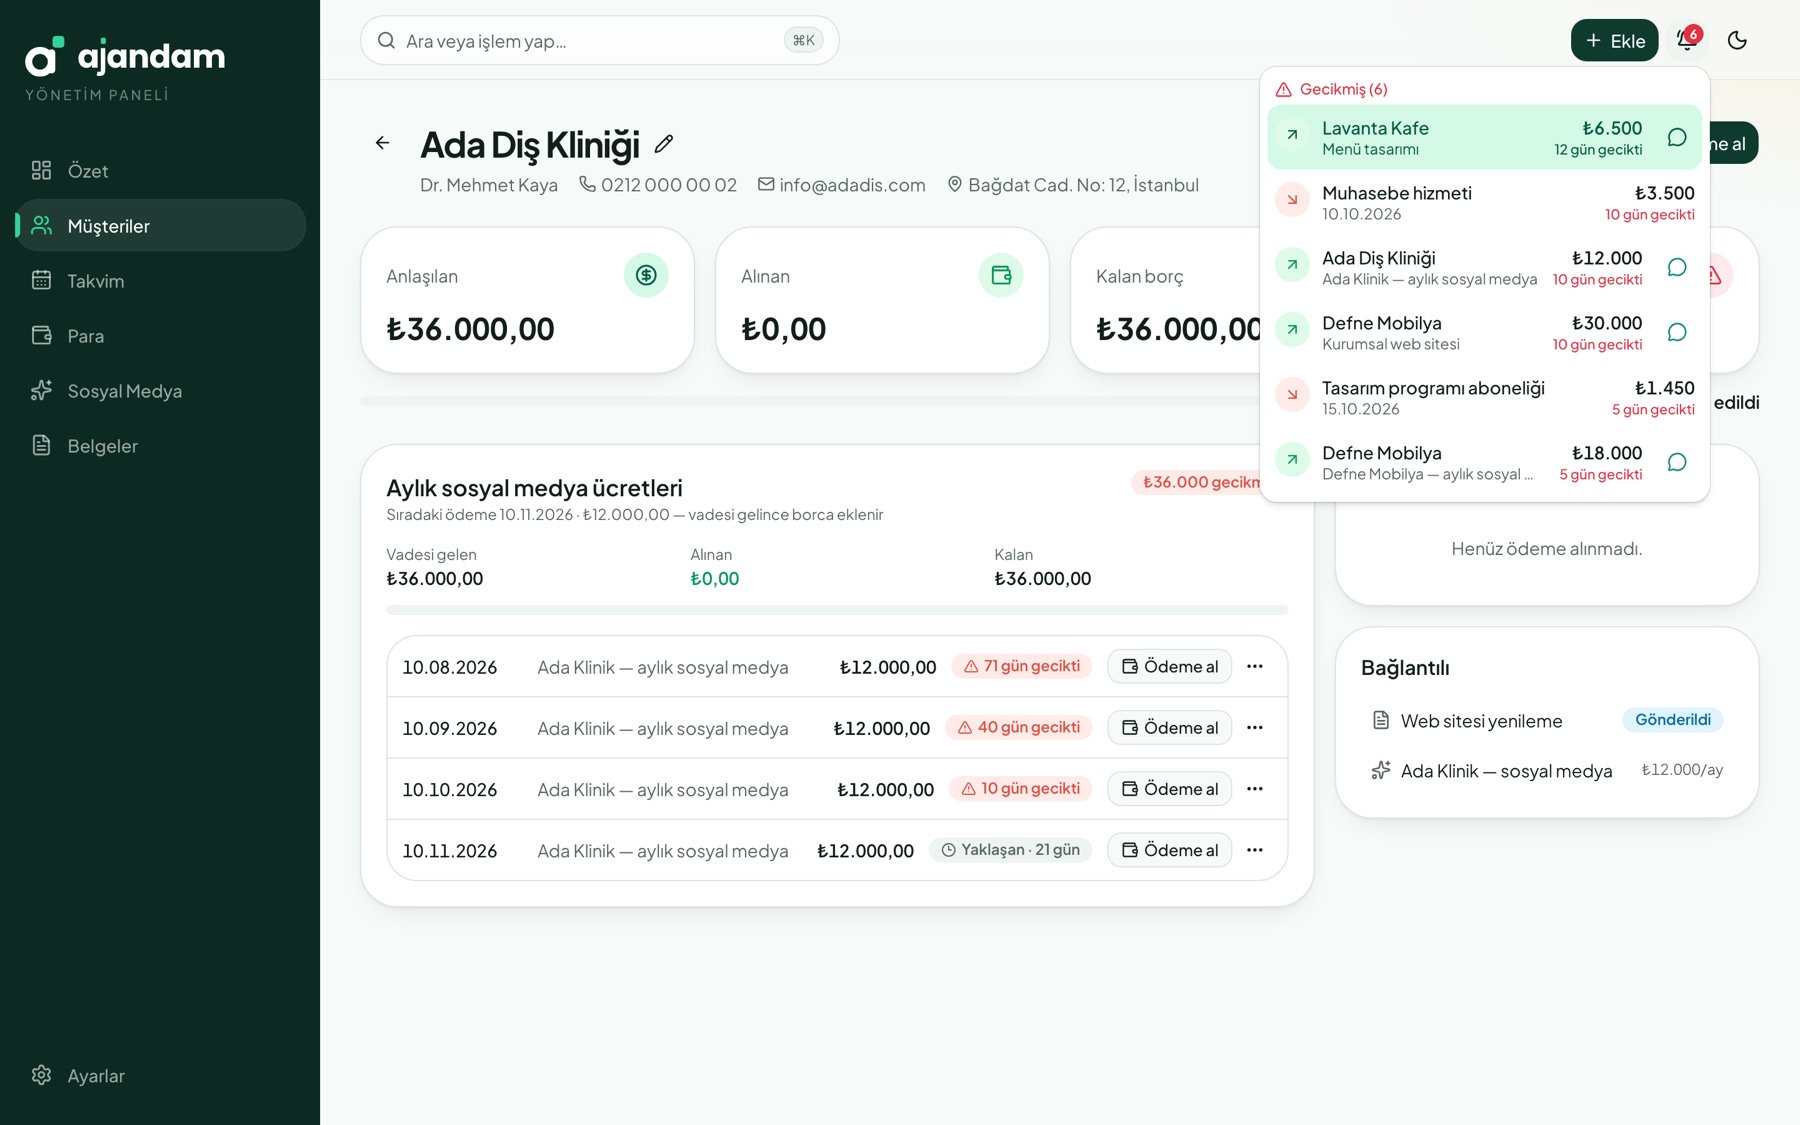
Task: Toggle dark mode with the moon icon
Action: (x=1737, y=40)
